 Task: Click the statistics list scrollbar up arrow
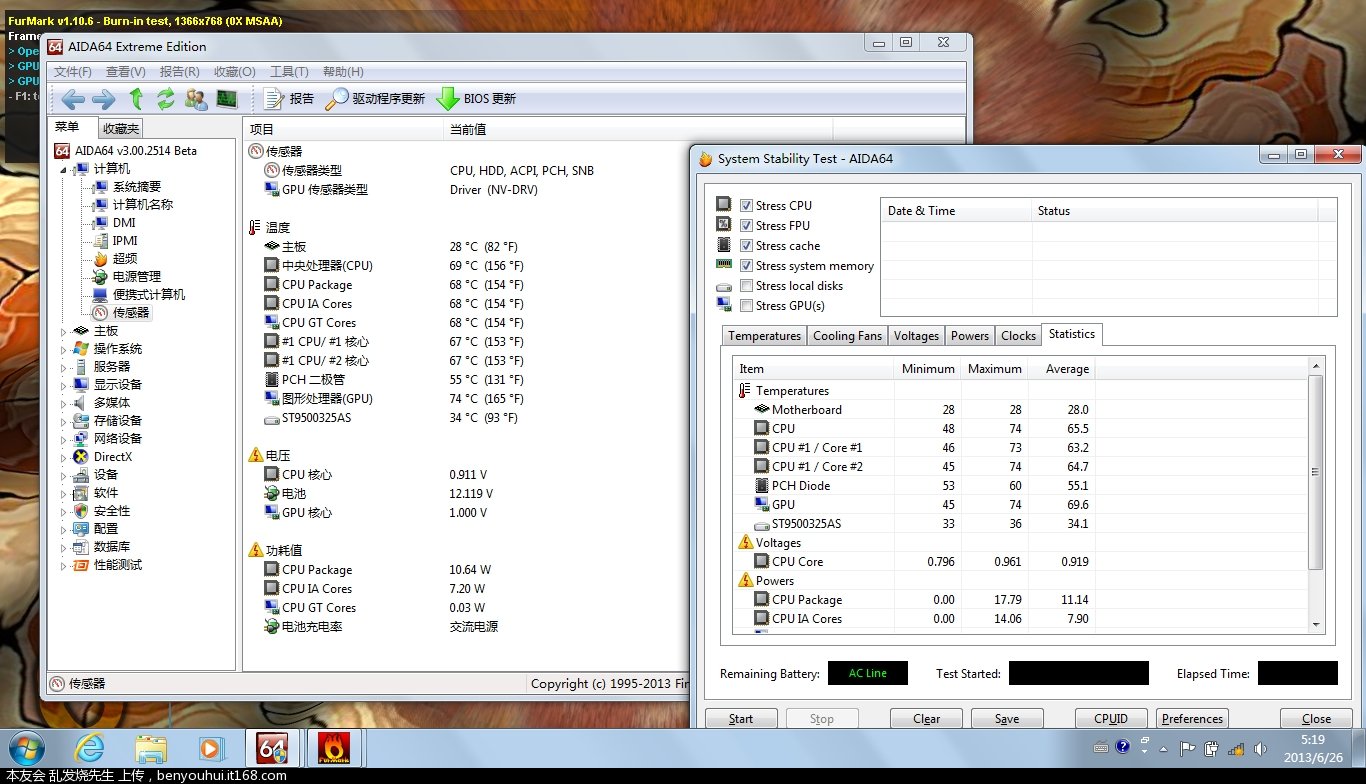tap(1316, 367)
